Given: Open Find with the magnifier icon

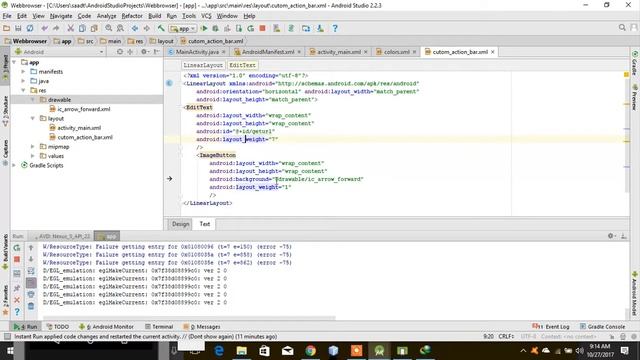Looking at the screenshot, I should [109, 28].
